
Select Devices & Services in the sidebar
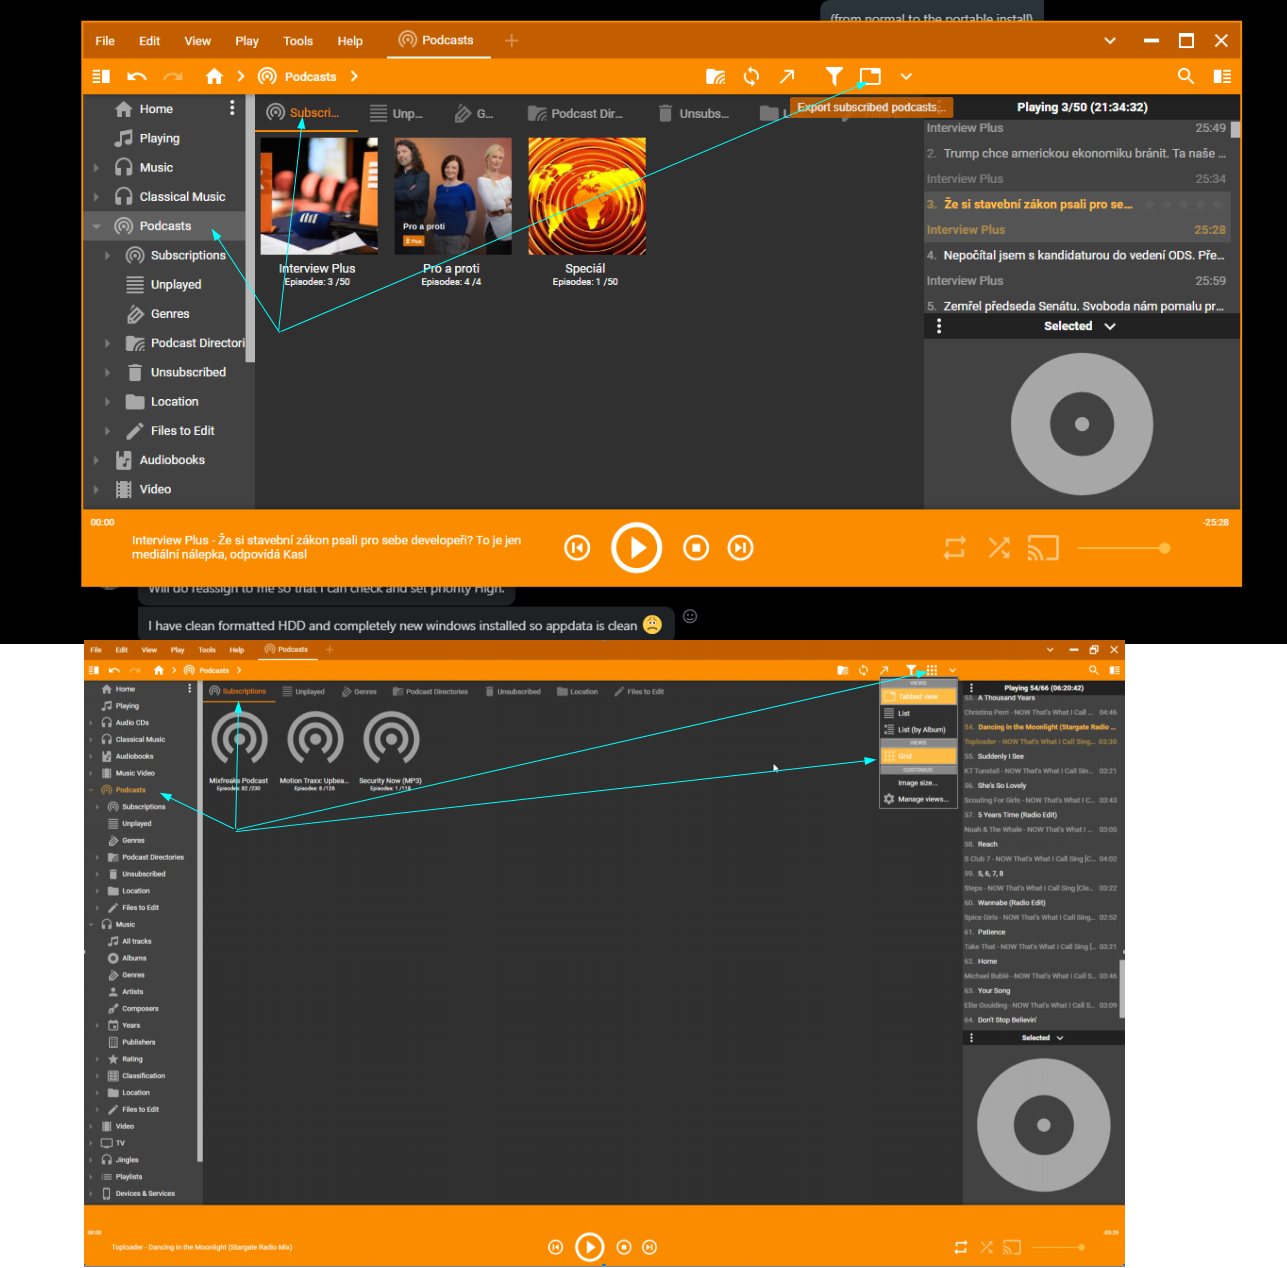coord(144,1194)
